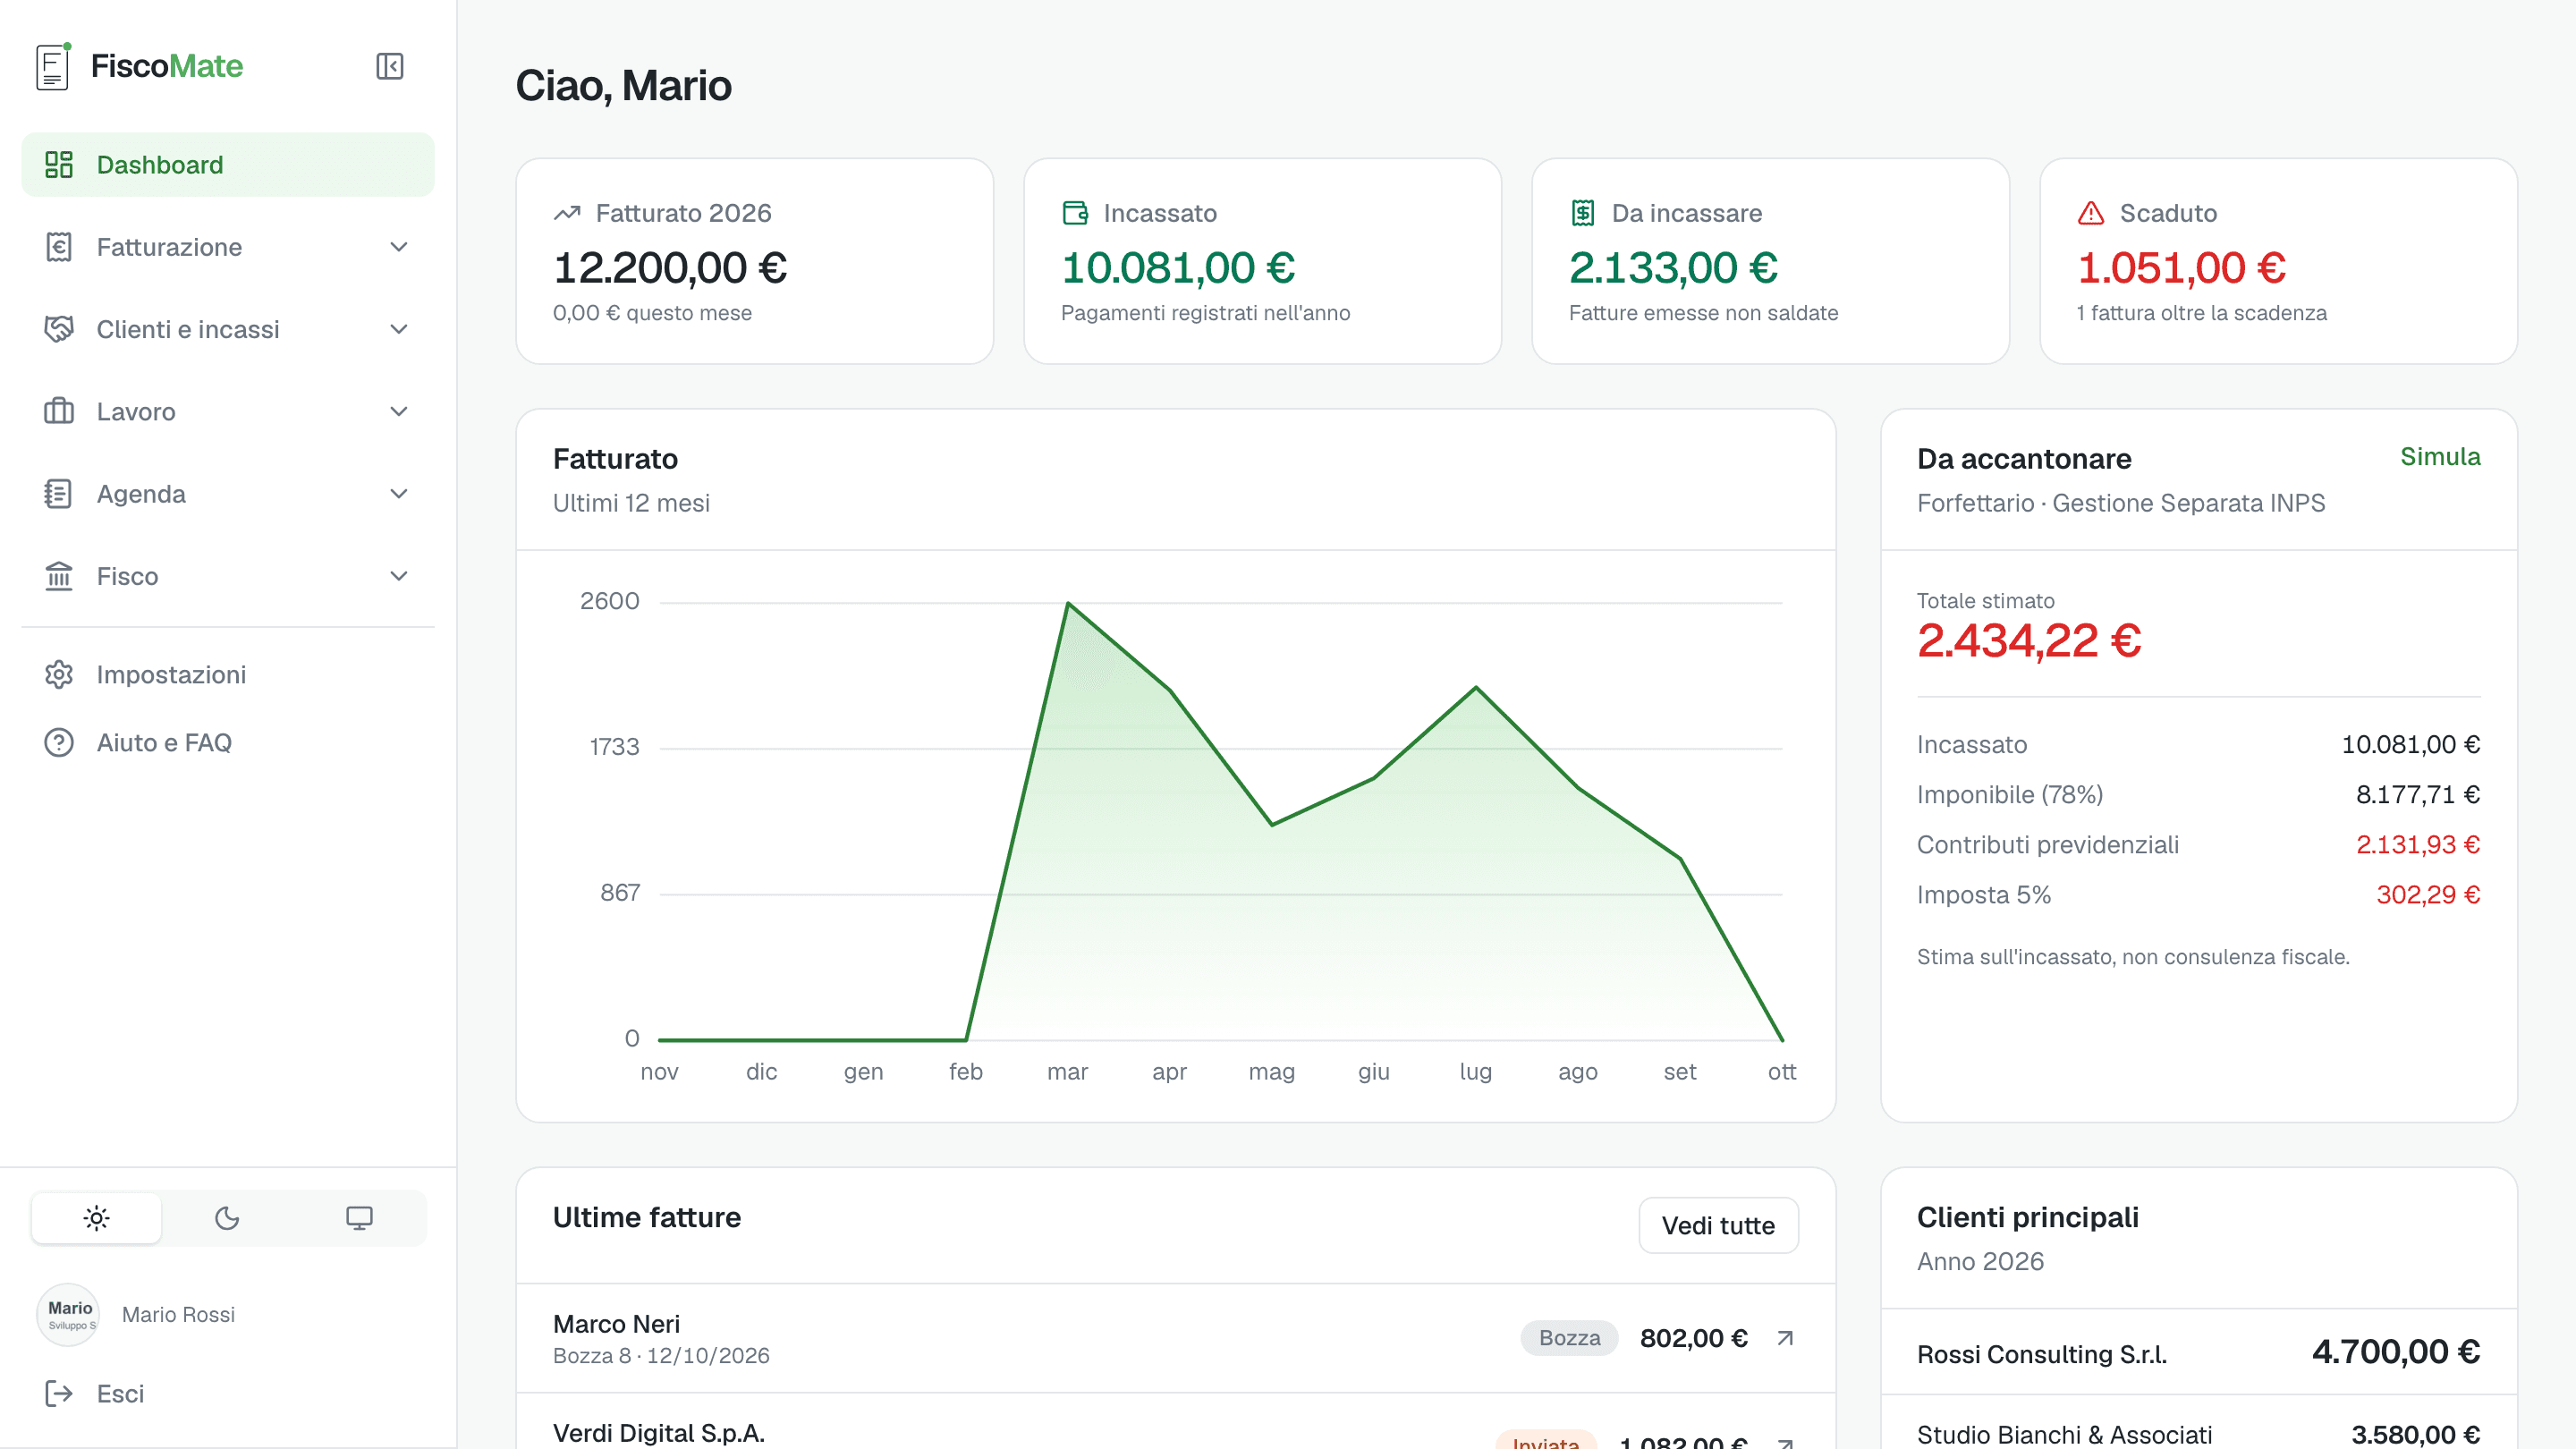Click the Fatturato 2026 trend icon
The height and width of the screenshot is (1449, 2576).
tap(567, 213)
